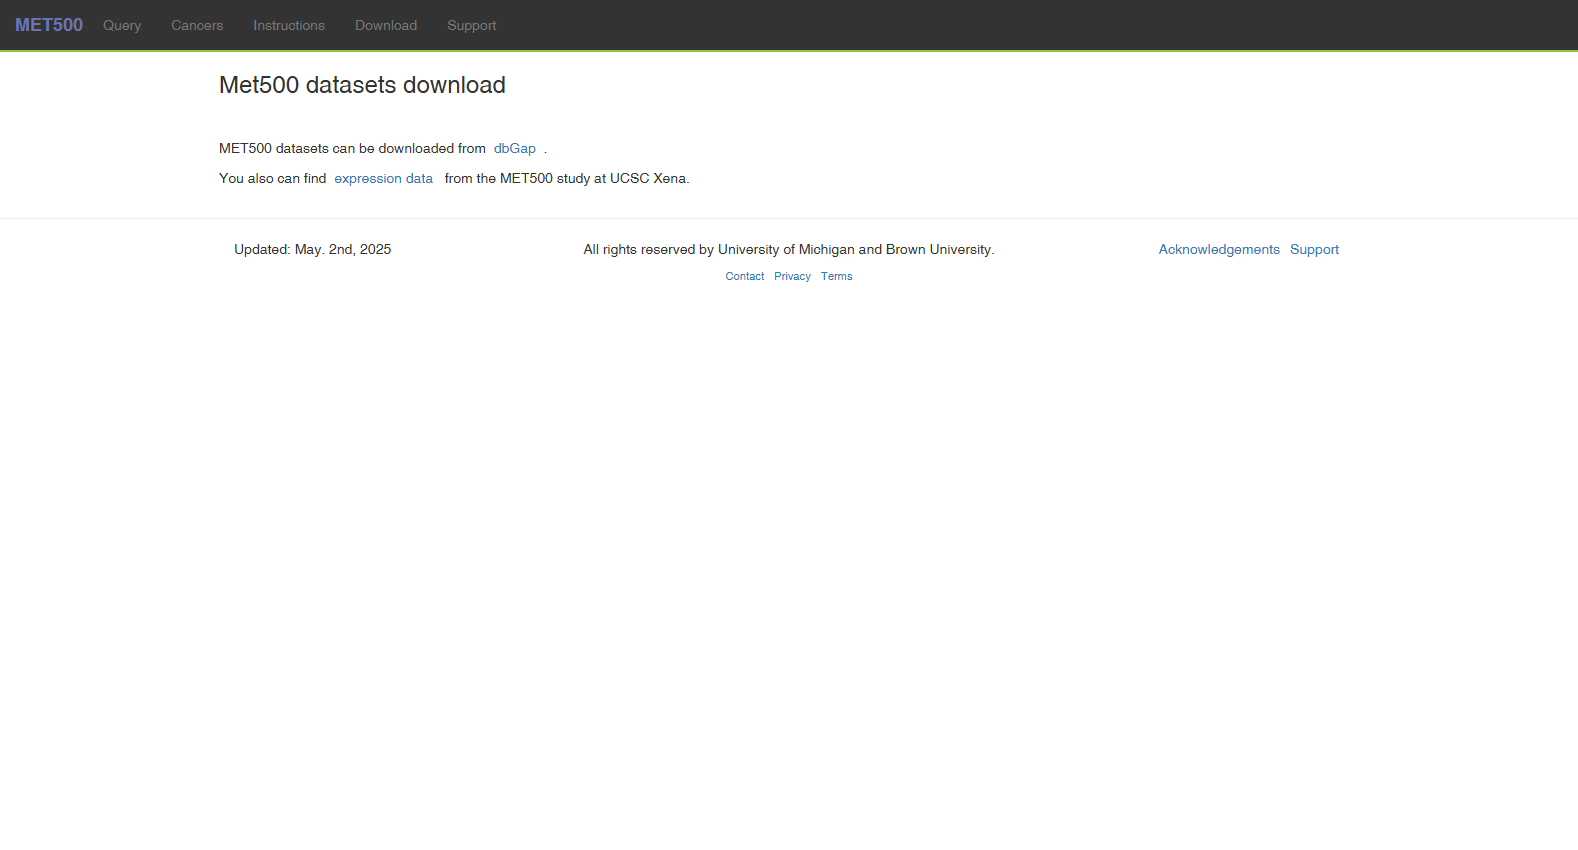Open the expression data link
The height and width of the screenshot is (850, 1578).
(384, 178)
